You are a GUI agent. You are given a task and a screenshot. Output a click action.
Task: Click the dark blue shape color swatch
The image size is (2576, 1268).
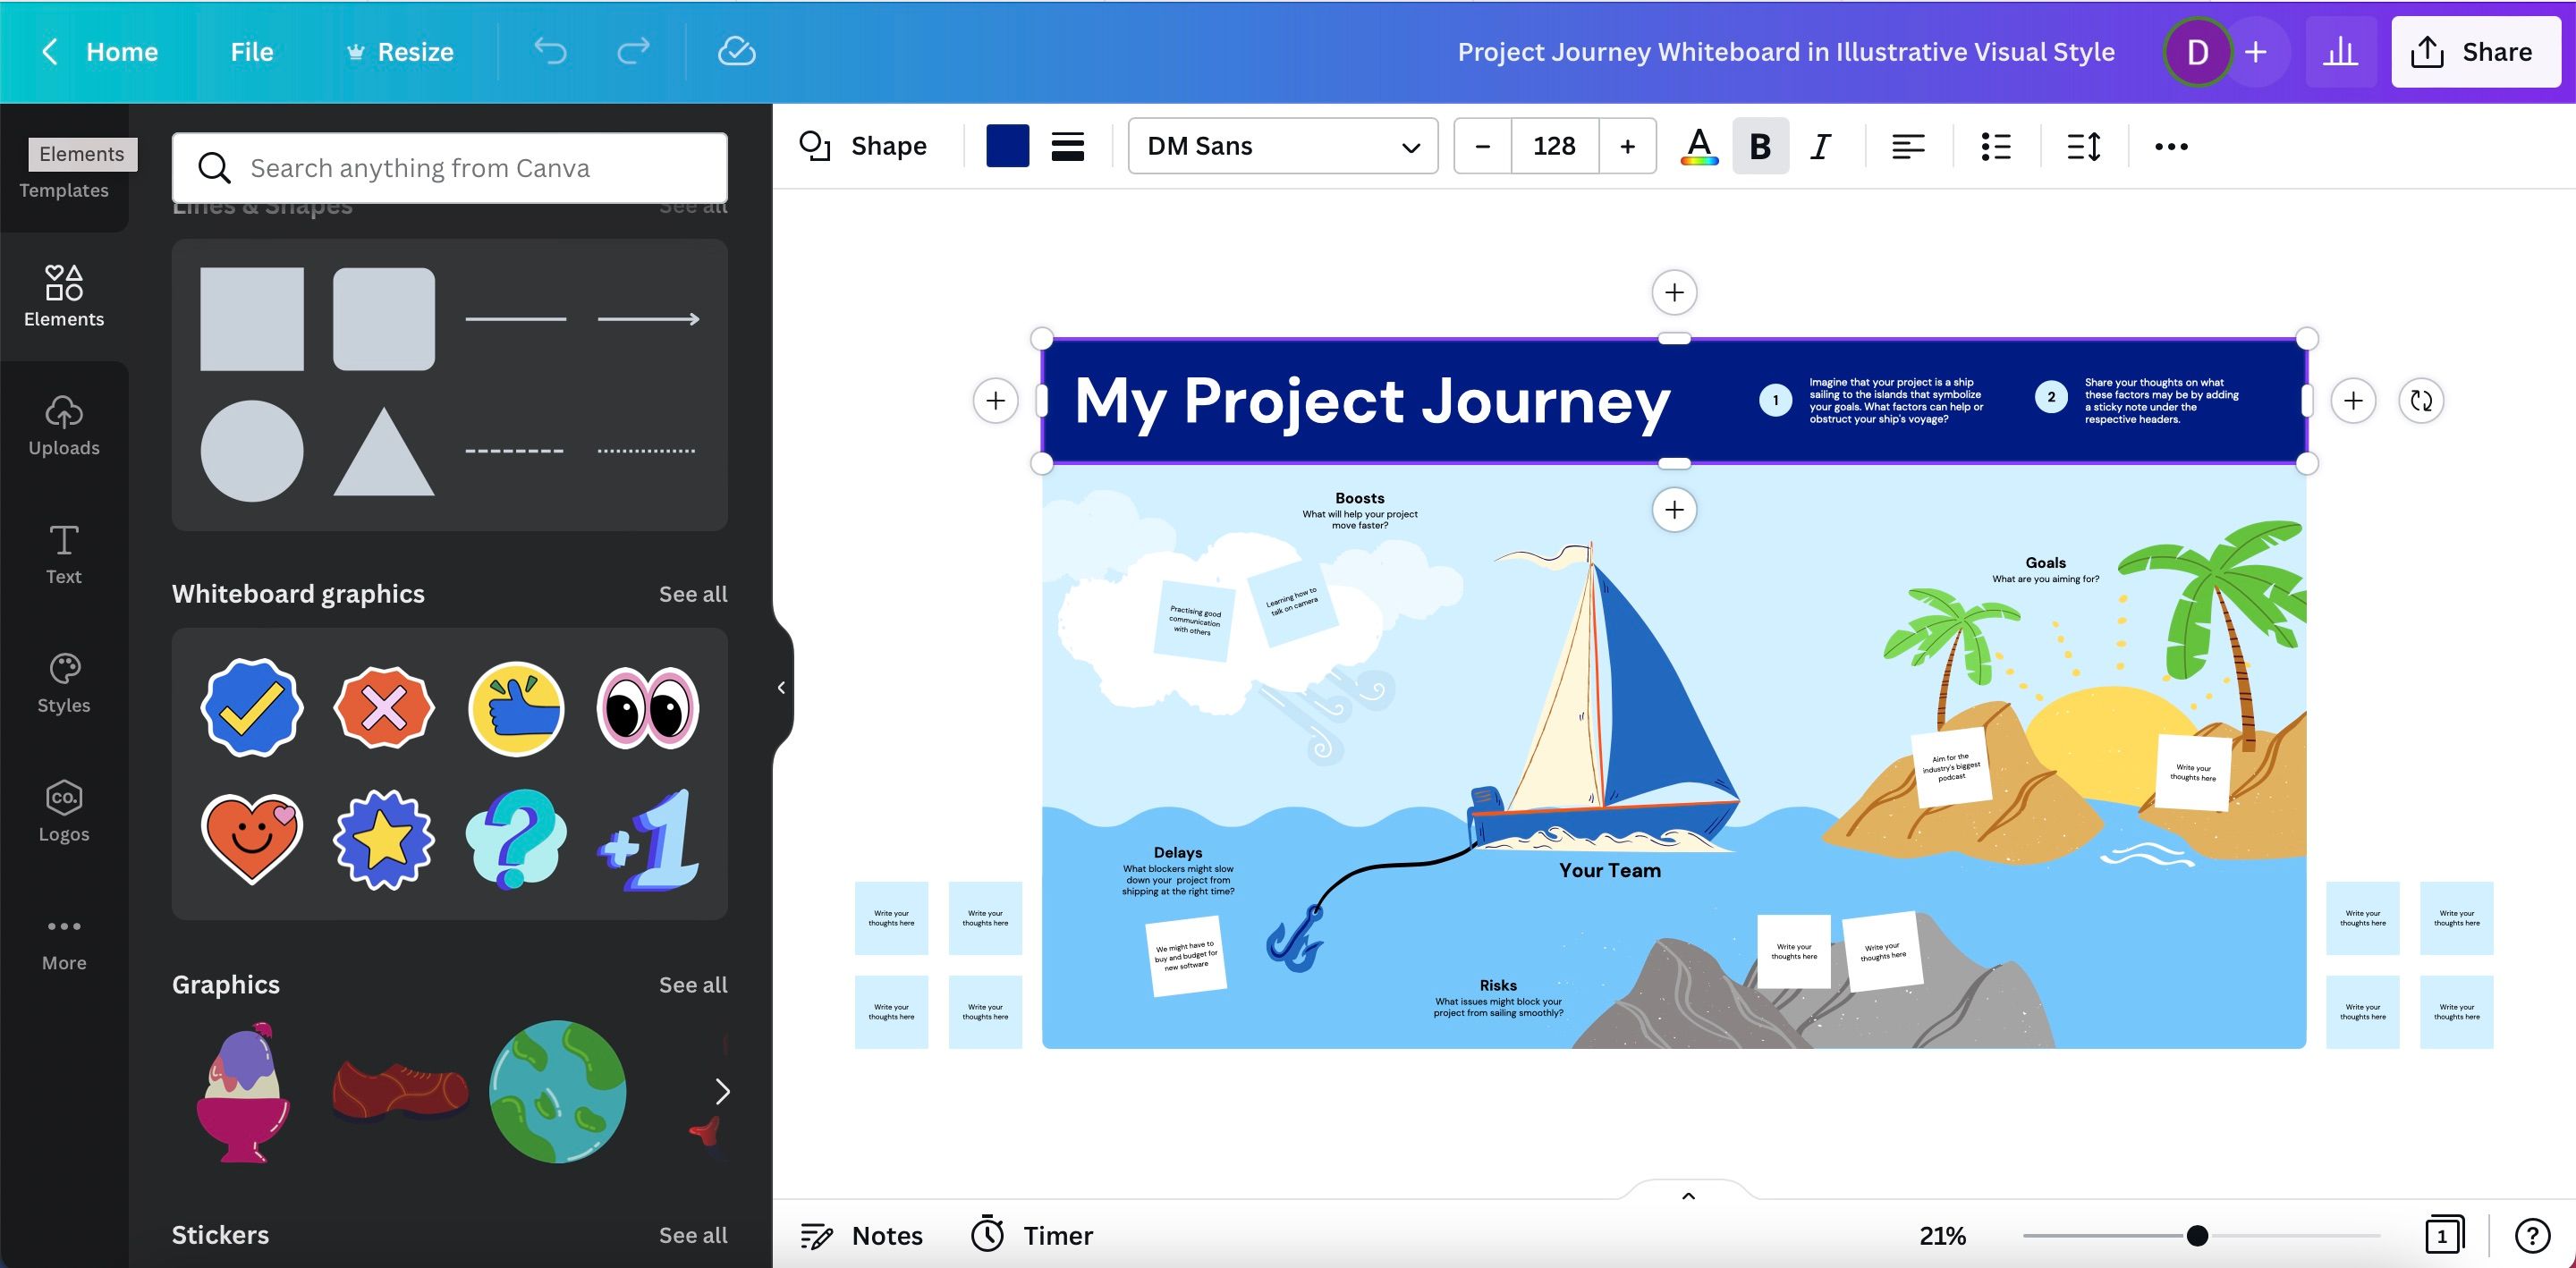(x=1007, y=146)
